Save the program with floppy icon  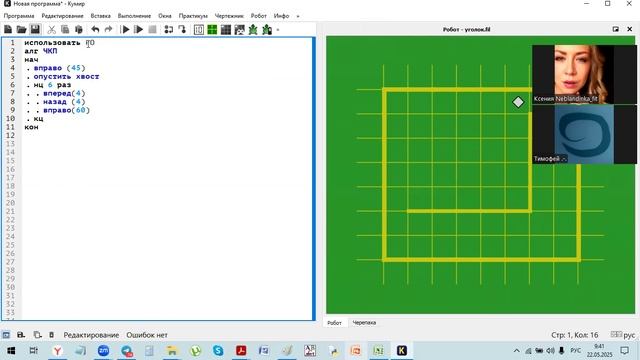click(x=35, y=29)
